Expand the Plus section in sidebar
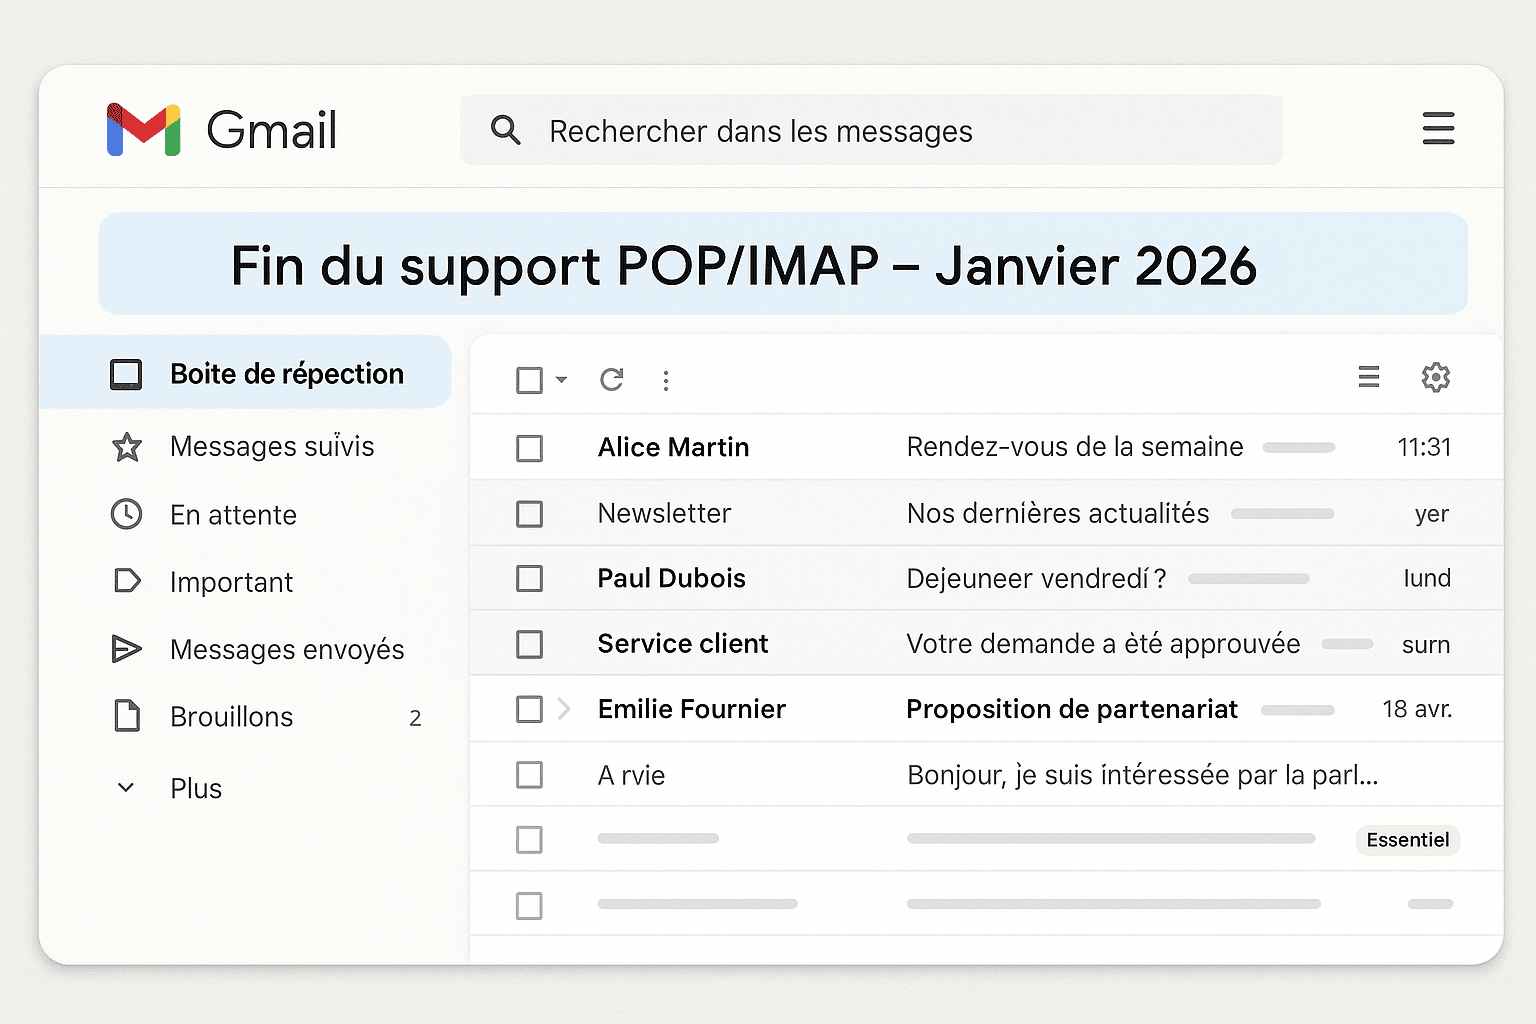 (196, 788)
